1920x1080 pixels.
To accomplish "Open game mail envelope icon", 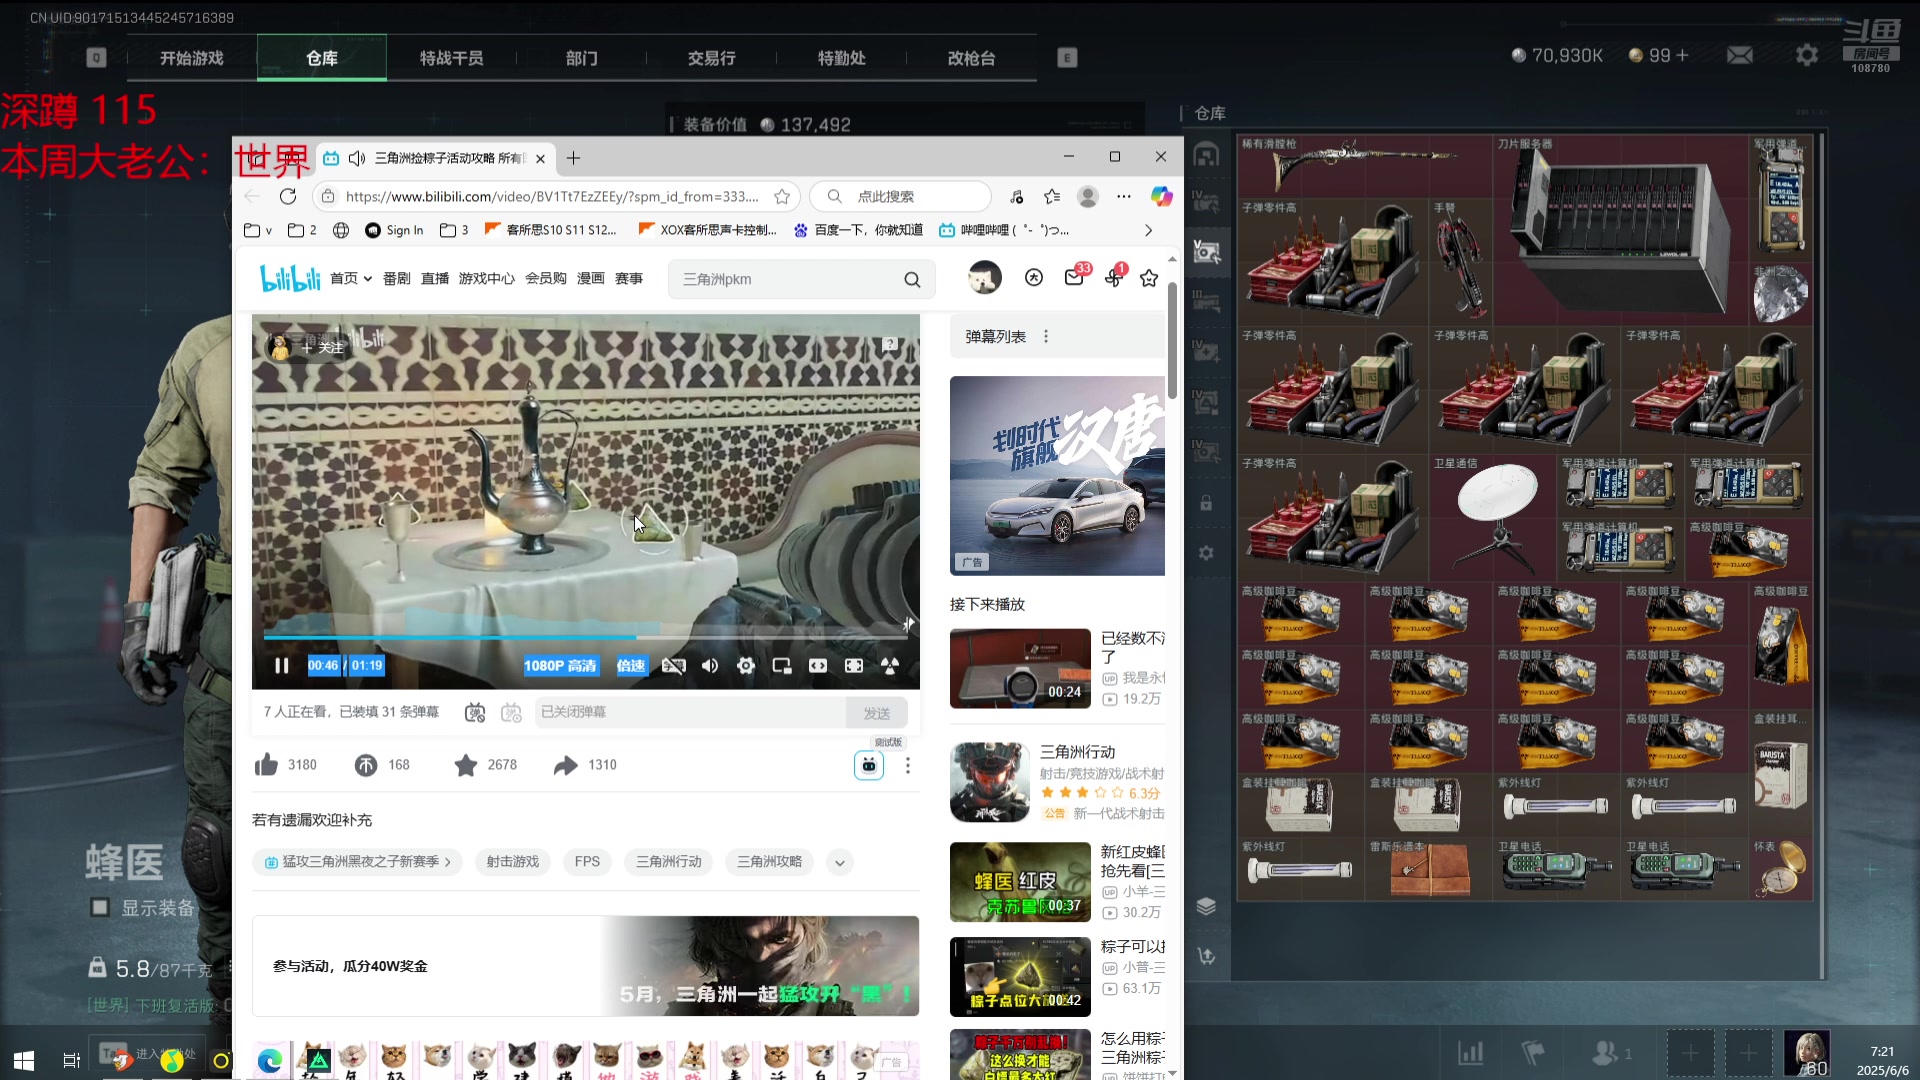I will 1740,55.
